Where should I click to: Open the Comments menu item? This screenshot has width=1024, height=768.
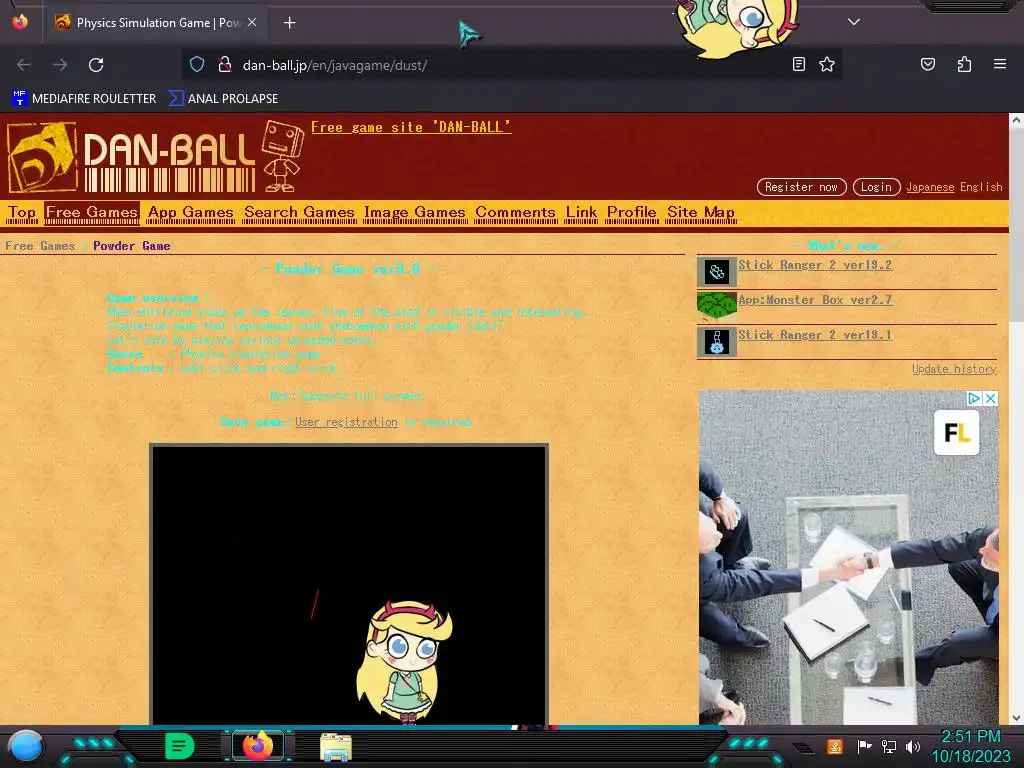515,212
